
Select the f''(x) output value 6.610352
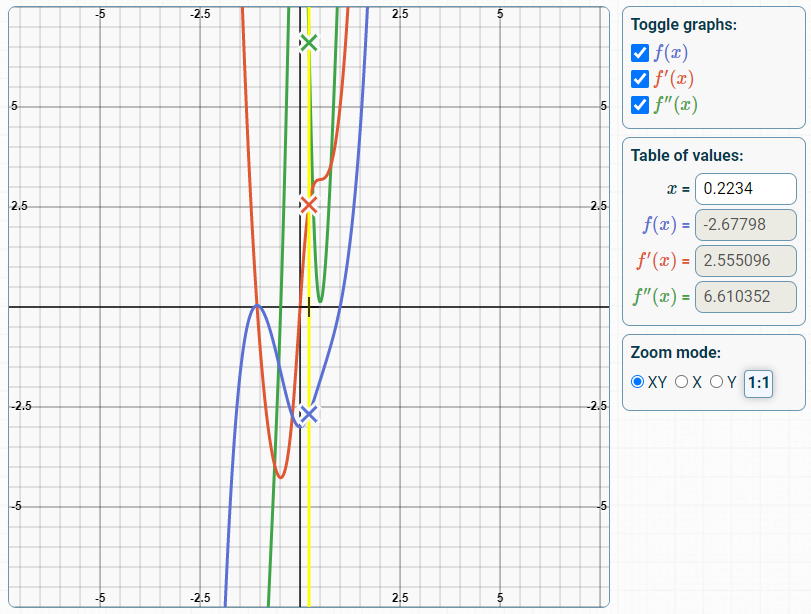pyautogui.click(x=746, y=297)
